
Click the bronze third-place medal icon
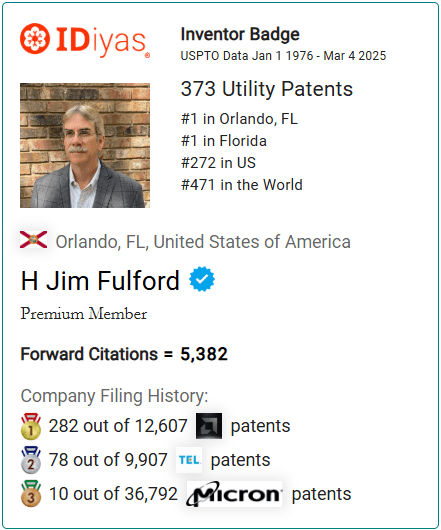coord(31,494)
